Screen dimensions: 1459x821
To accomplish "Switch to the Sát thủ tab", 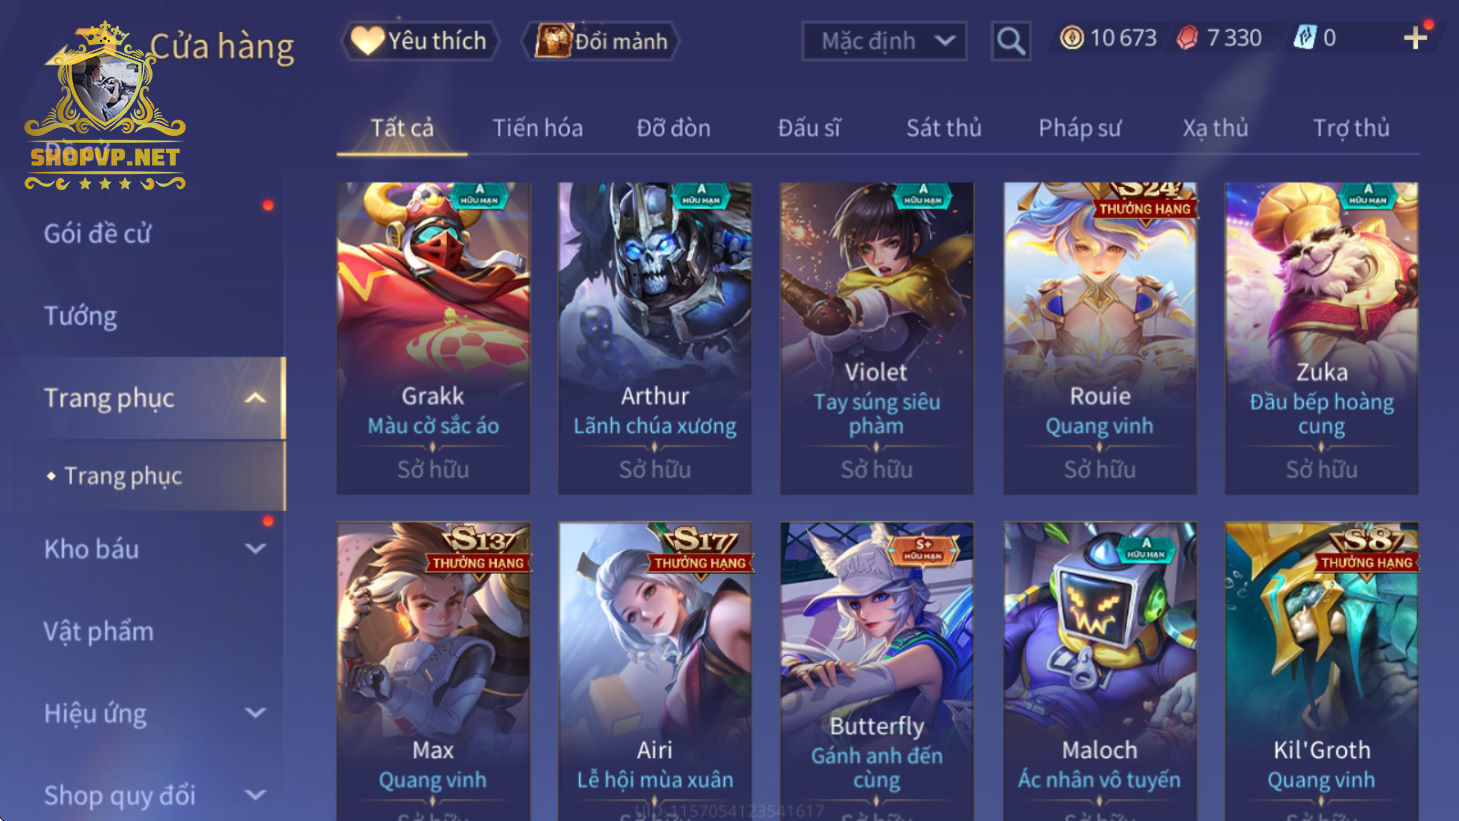I will tap(943, 128).
